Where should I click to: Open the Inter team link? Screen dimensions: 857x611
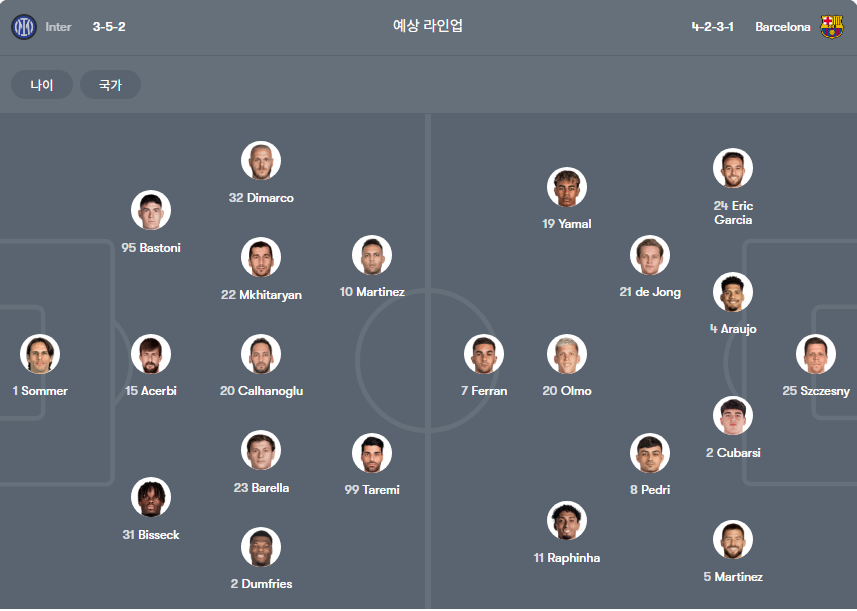58,27
